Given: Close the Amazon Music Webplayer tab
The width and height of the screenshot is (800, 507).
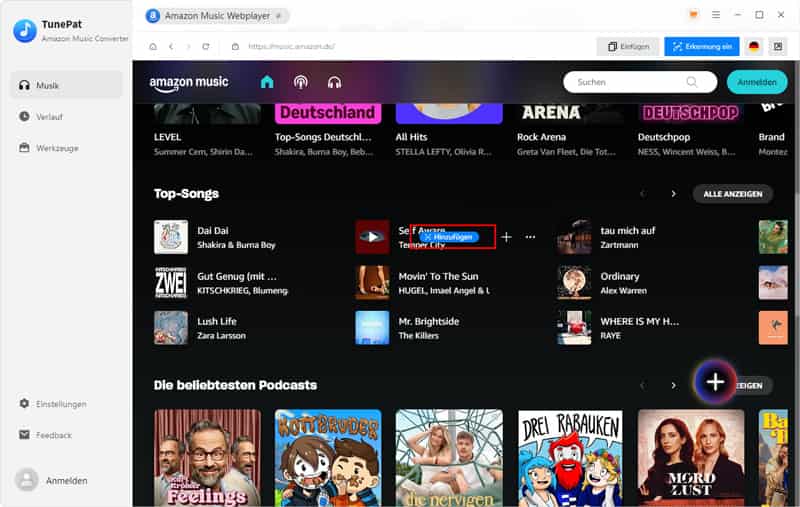Looking at the screenshot, I should (x=279, y=16).
